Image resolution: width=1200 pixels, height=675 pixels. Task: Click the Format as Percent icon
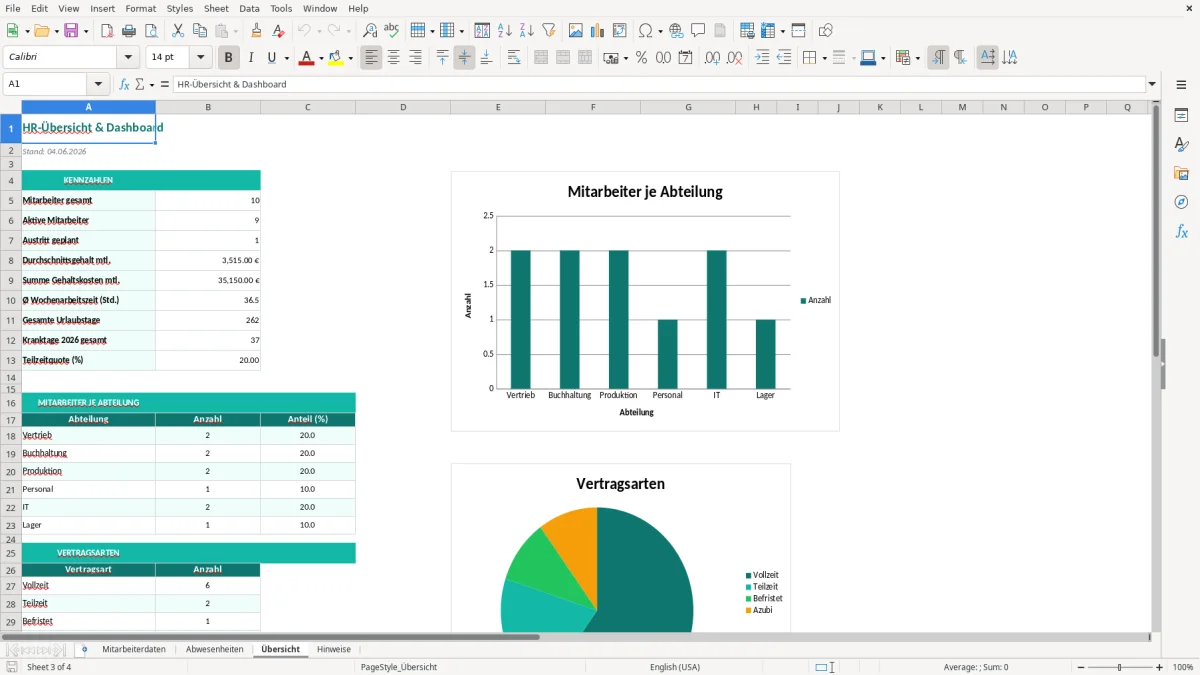[642, 58]
